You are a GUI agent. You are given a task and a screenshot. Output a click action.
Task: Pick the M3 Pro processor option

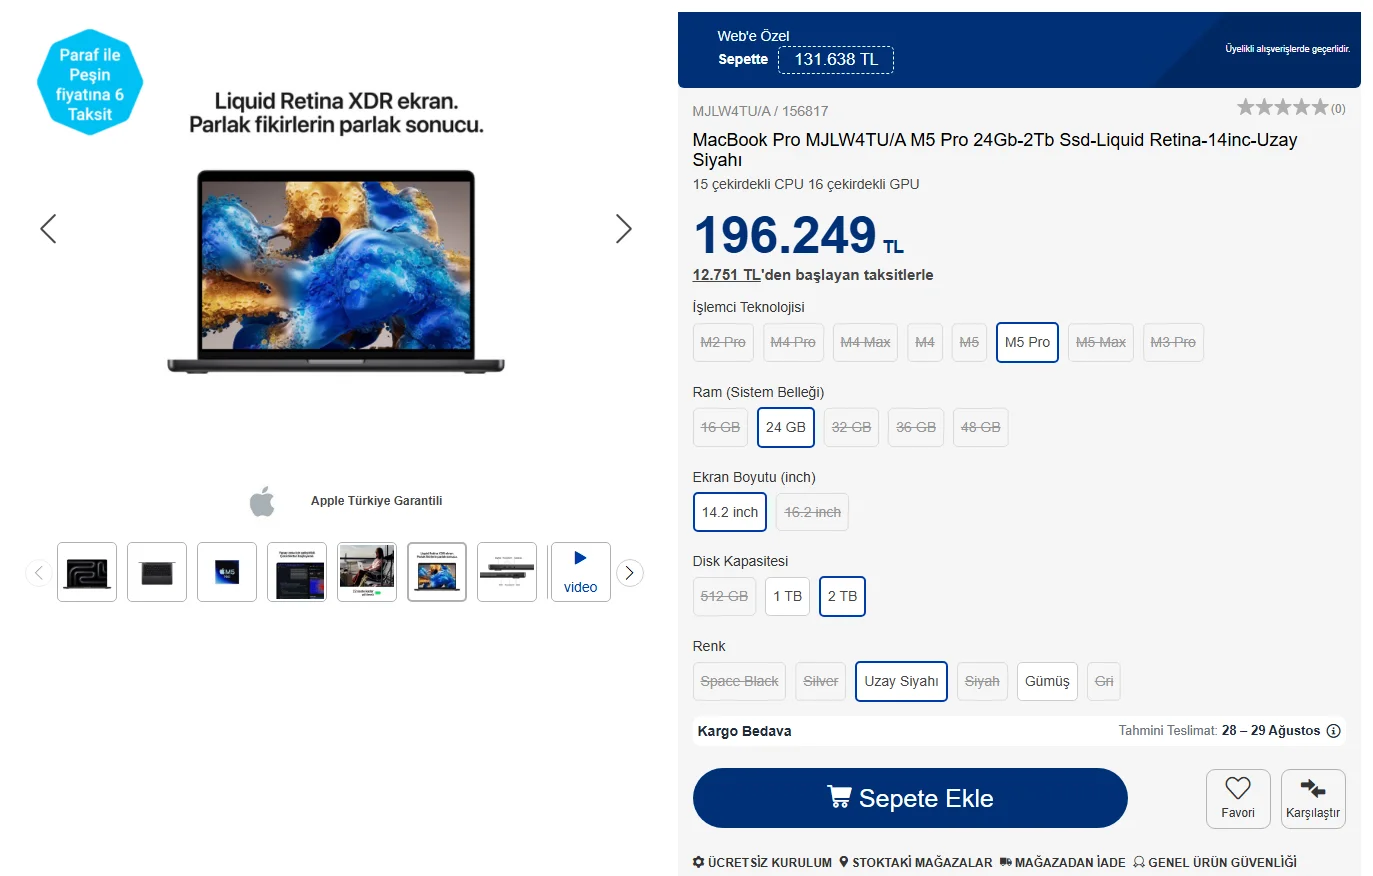[1173, 342]
